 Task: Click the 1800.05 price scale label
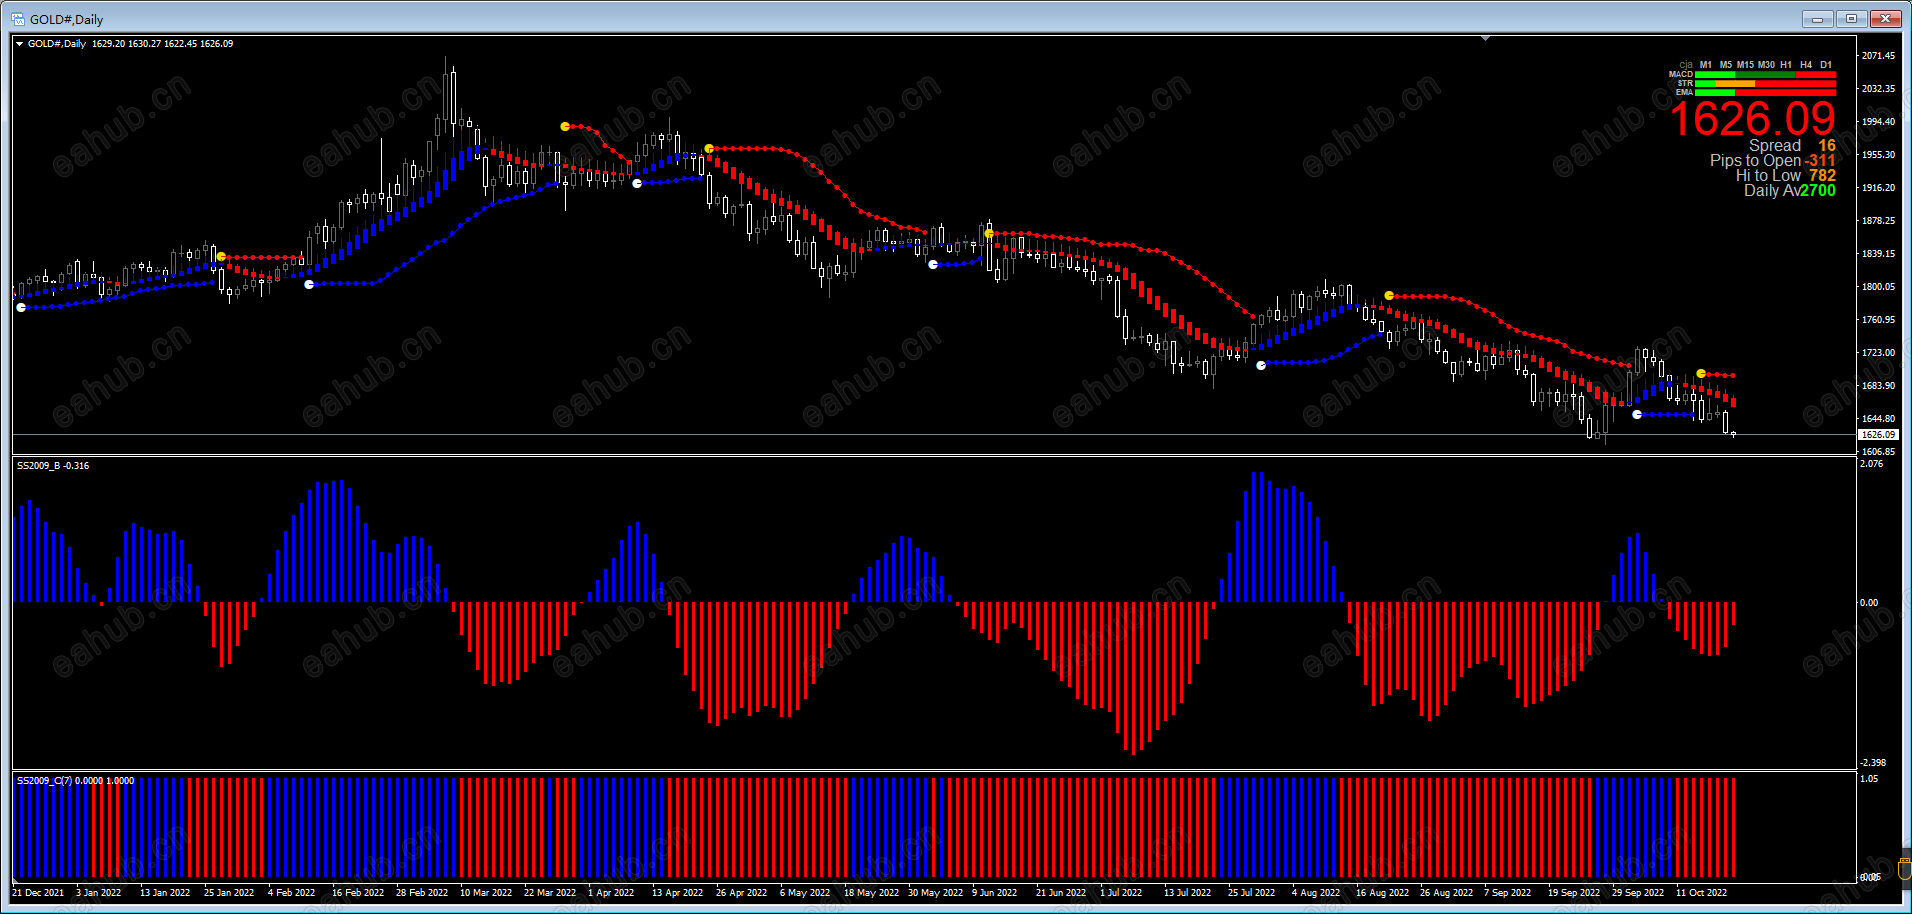[1878, 287]
